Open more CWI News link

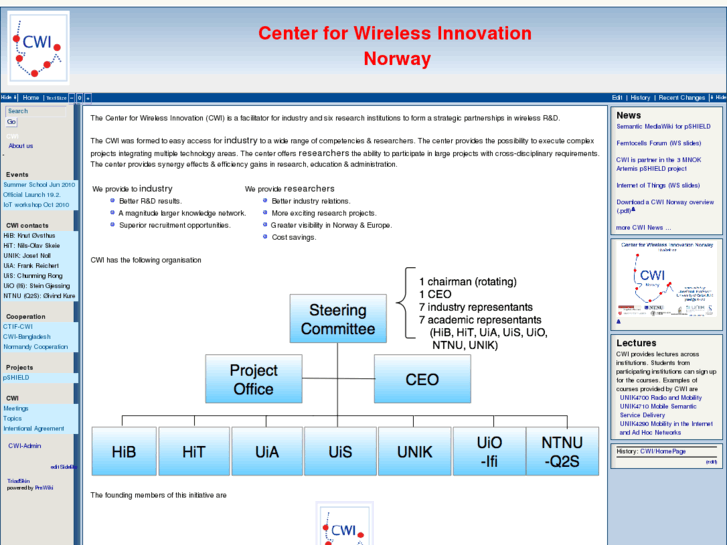[644, 228]
